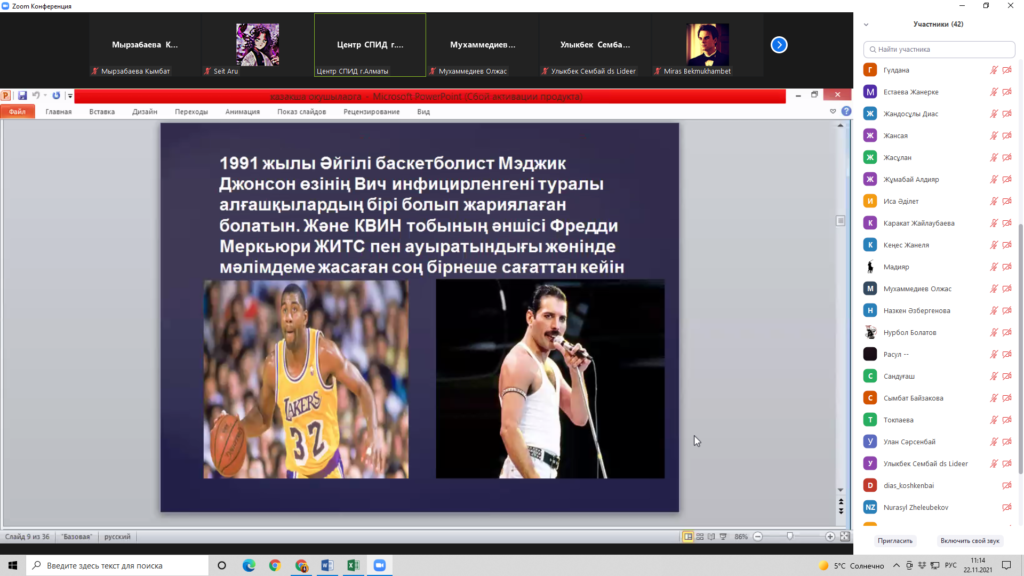Click Включить свой звук button
Image resolution: width=1024 pixels, height=576 pixels.
click(971, 540)
